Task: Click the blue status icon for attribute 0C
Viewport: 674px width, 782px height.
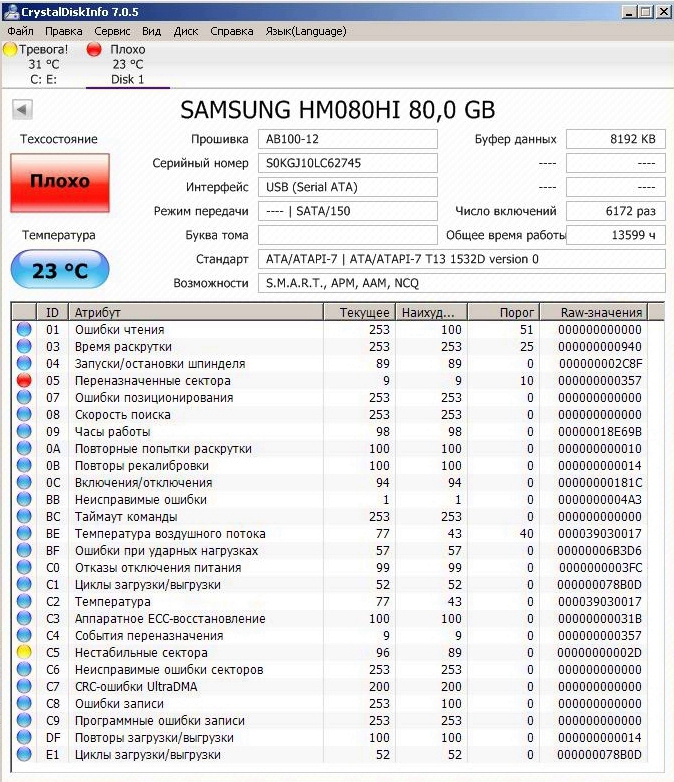Action: [x=24, y=482]
